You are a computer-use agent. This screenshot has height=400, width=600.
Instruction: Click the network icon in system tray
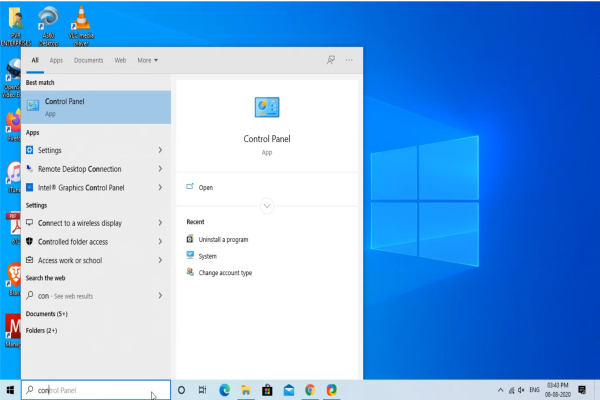tap(512, 390)
